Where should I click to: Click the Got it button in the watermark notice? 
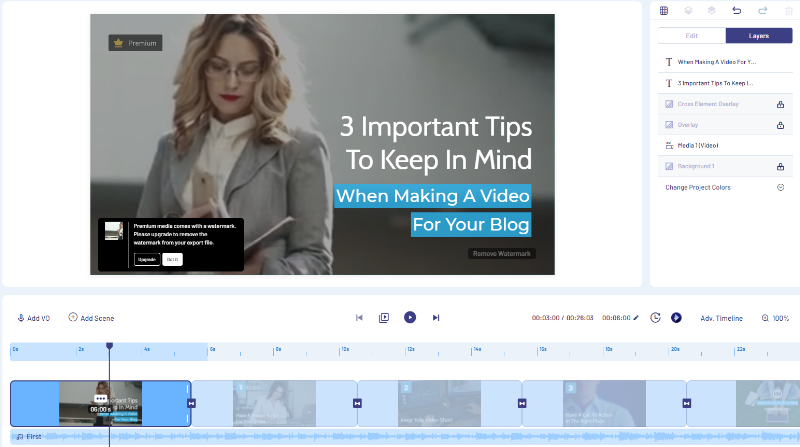172,259
